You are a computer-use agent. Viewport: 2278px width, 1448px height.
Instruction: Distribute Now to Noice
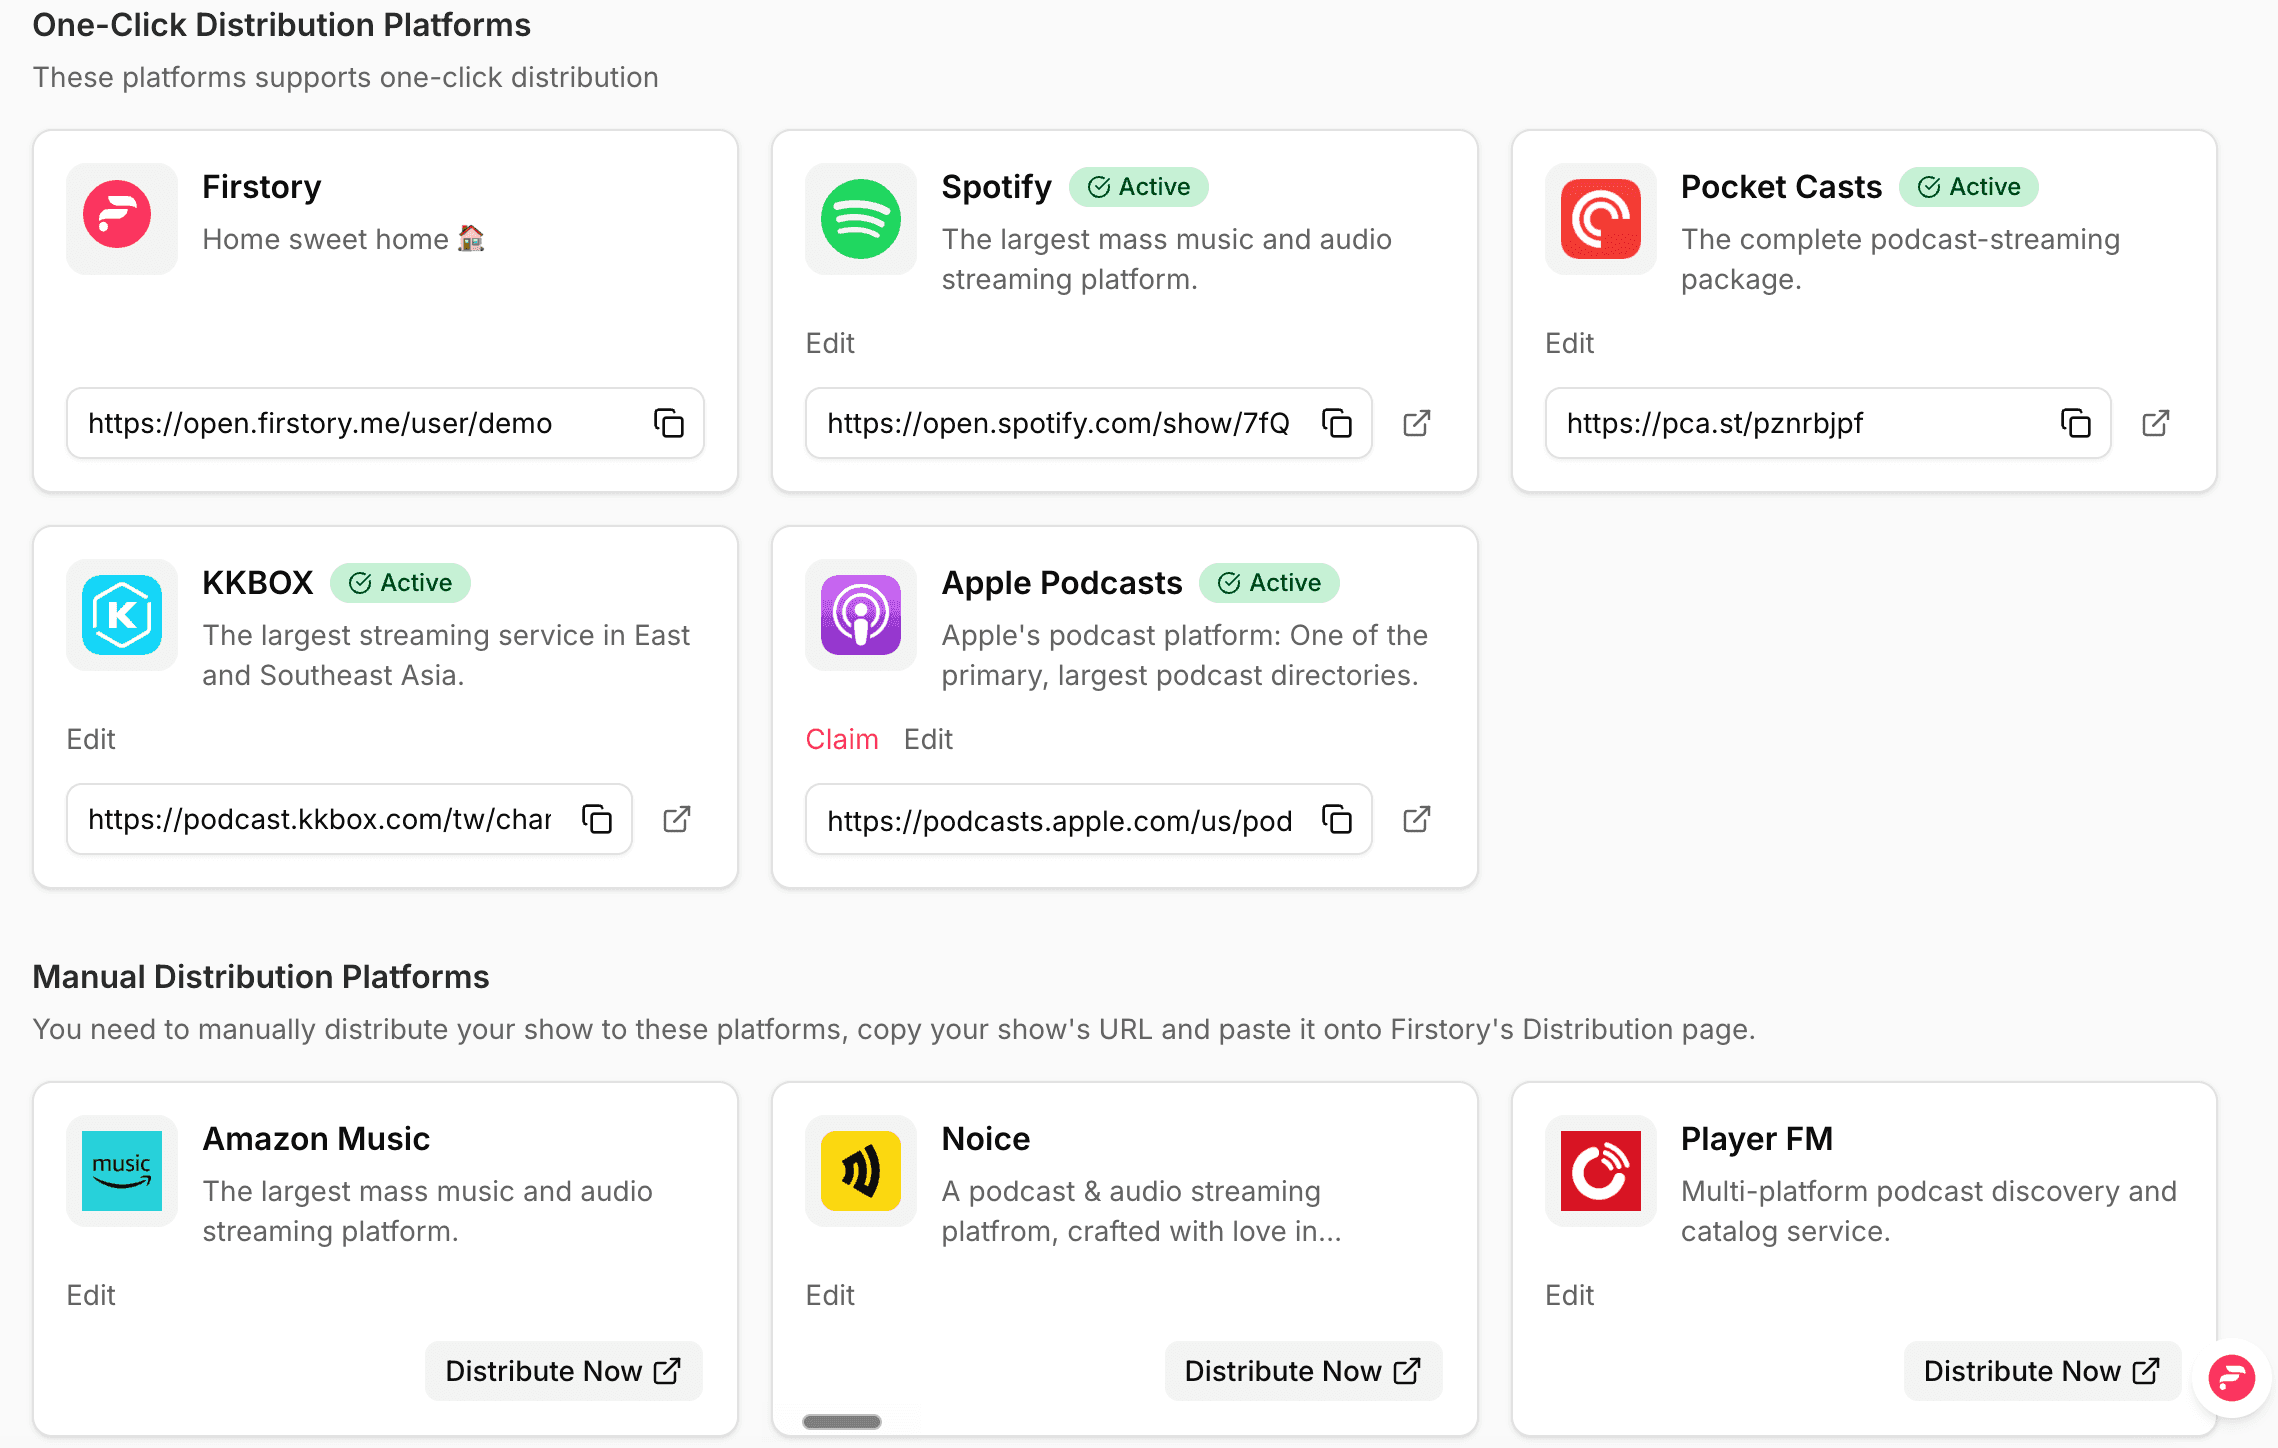click(x=1303, y=1371)
